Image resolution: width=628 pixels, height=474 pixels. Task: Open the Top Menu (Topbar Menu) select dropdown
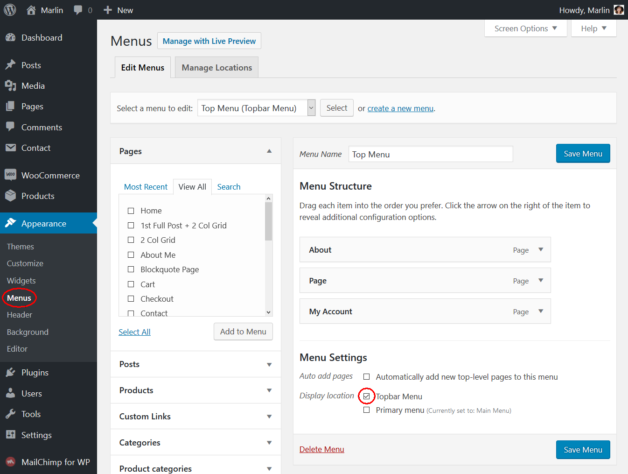pyautogui.click(x=256, y=108)
